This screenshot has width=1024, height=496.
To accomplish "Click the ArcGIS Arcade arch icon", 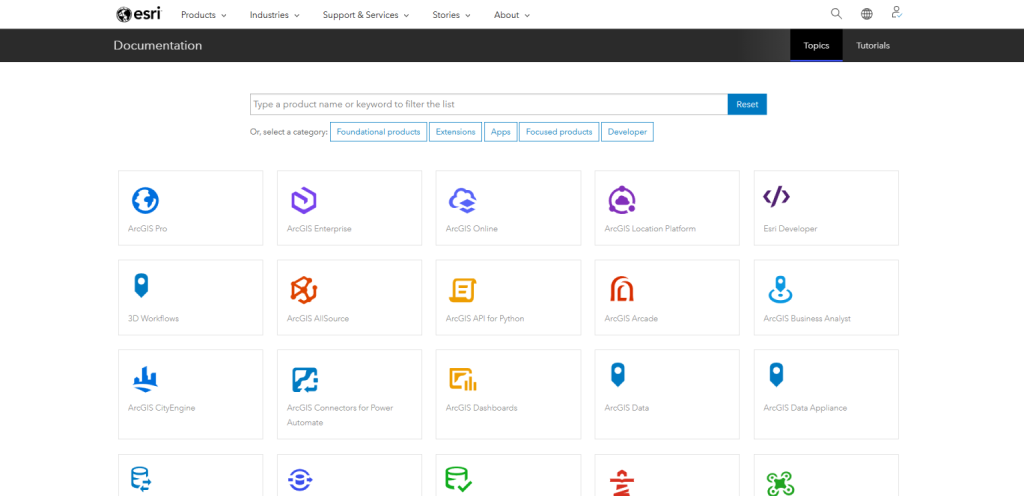I will click(x=622, y=288).
